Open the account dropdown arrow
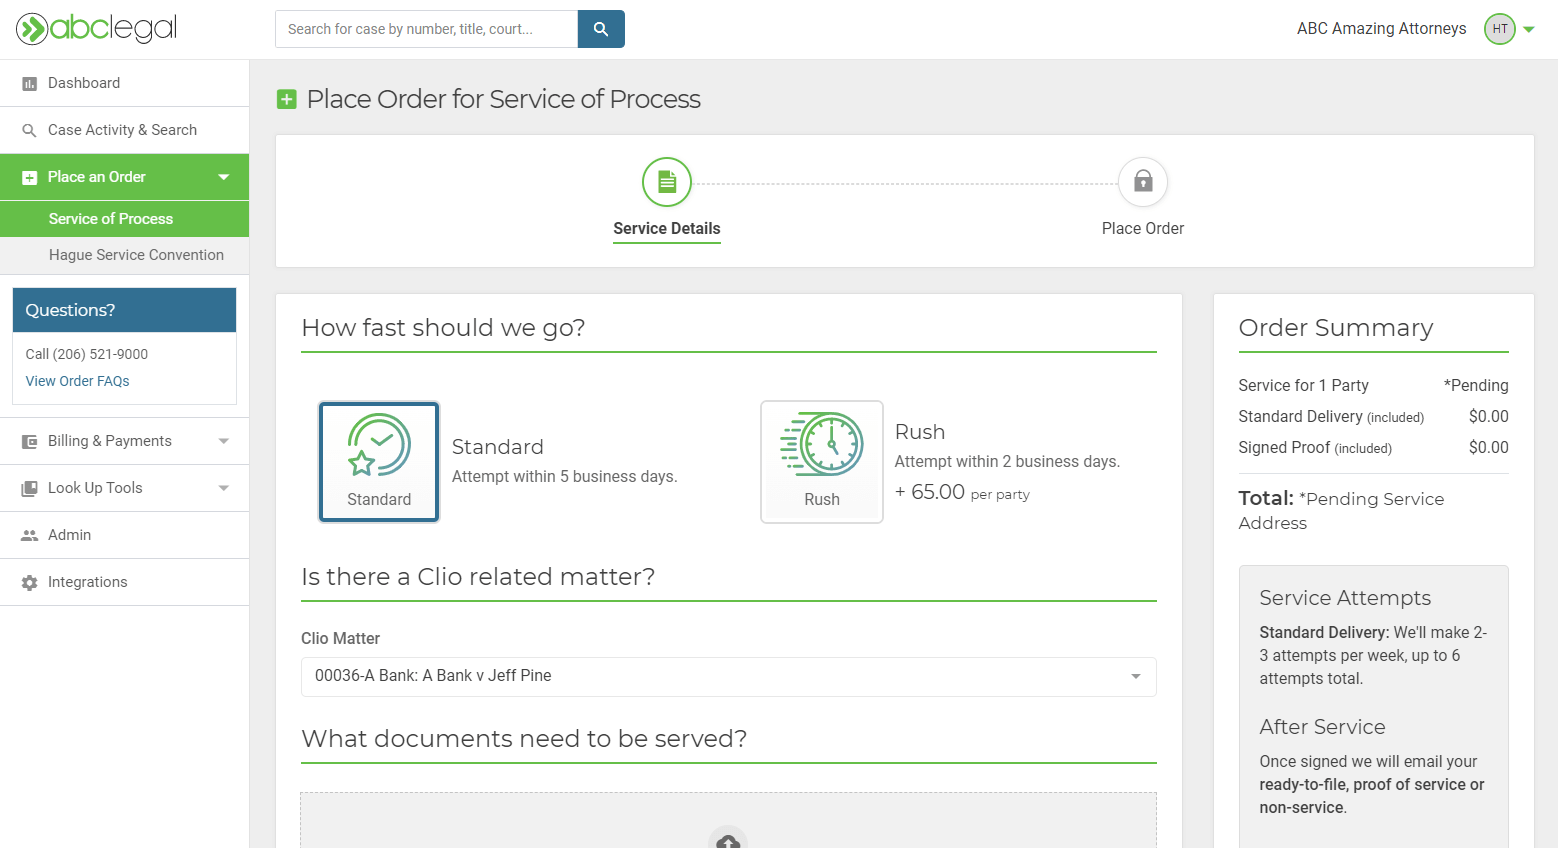Viewport: 1558px width, 848px height. tap(1529, 30)
